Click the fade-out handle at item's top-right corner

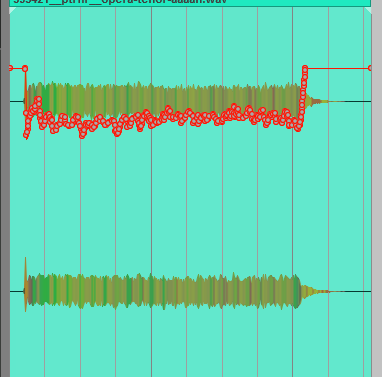(x=368, y=11)
